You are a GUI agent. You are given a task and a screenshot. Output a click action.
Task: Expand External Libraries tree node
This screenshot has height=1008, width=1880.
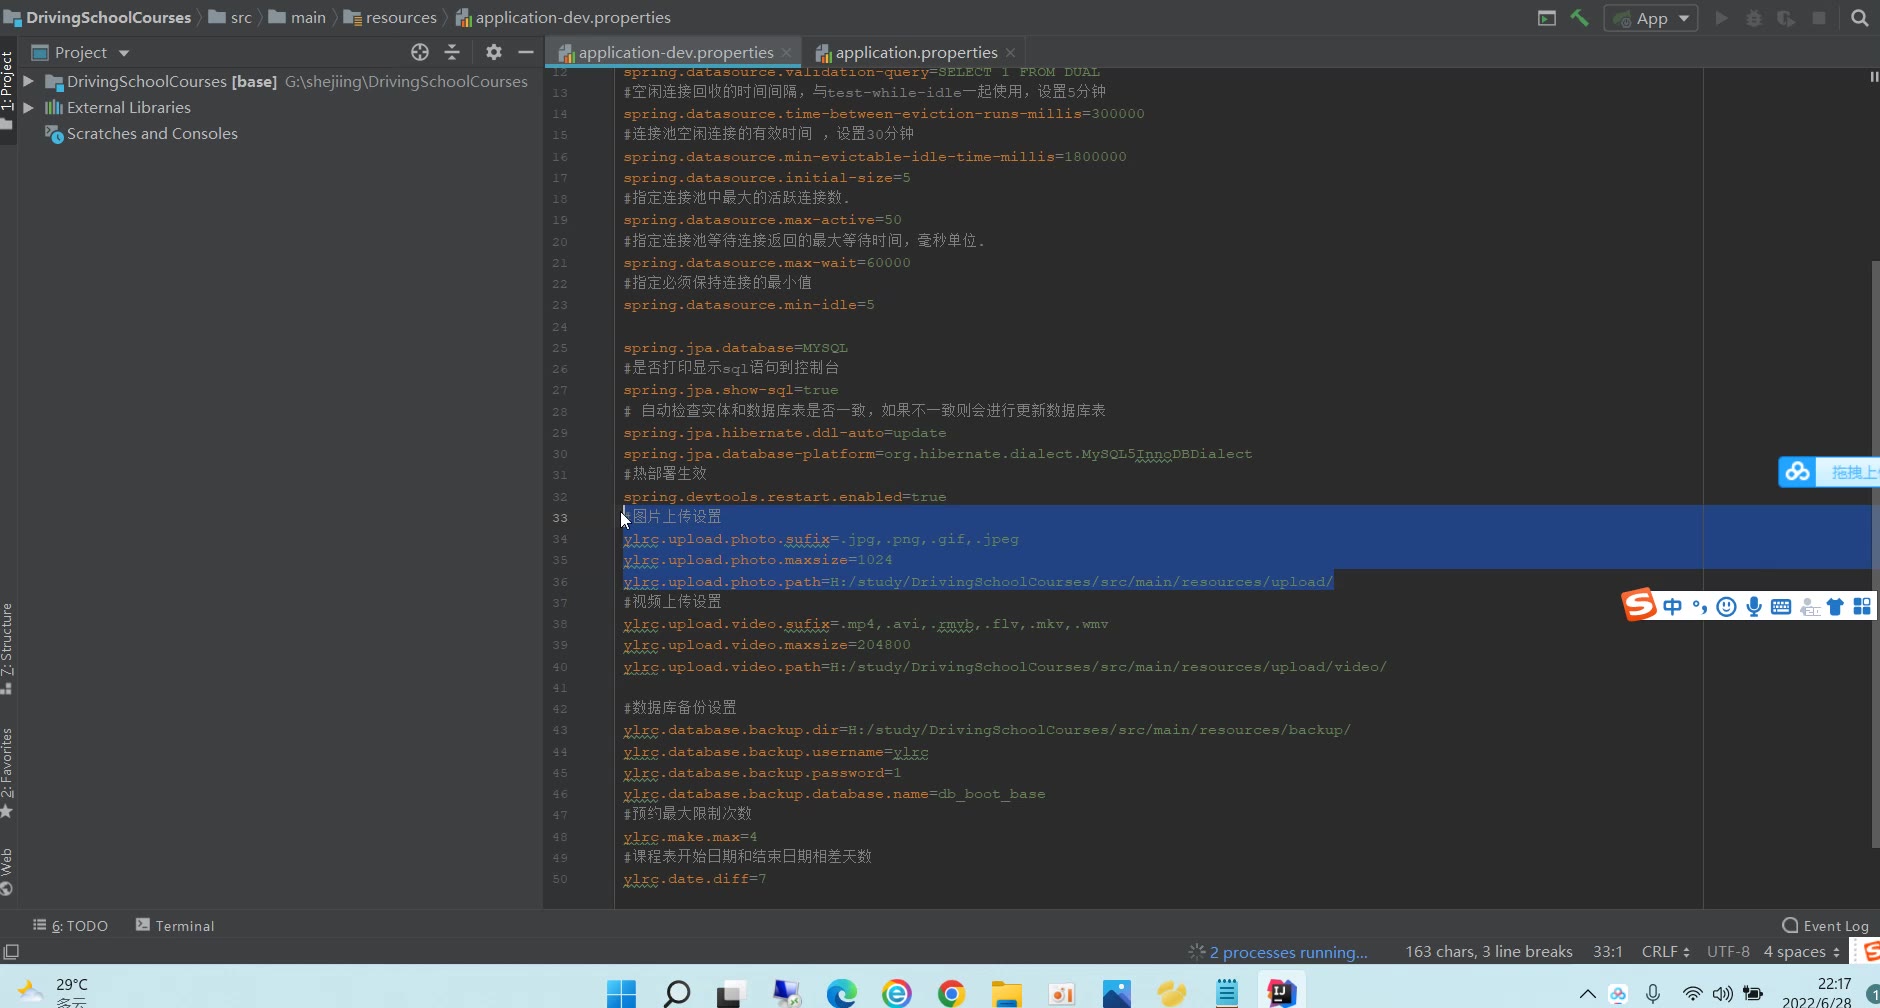[29, 107]
